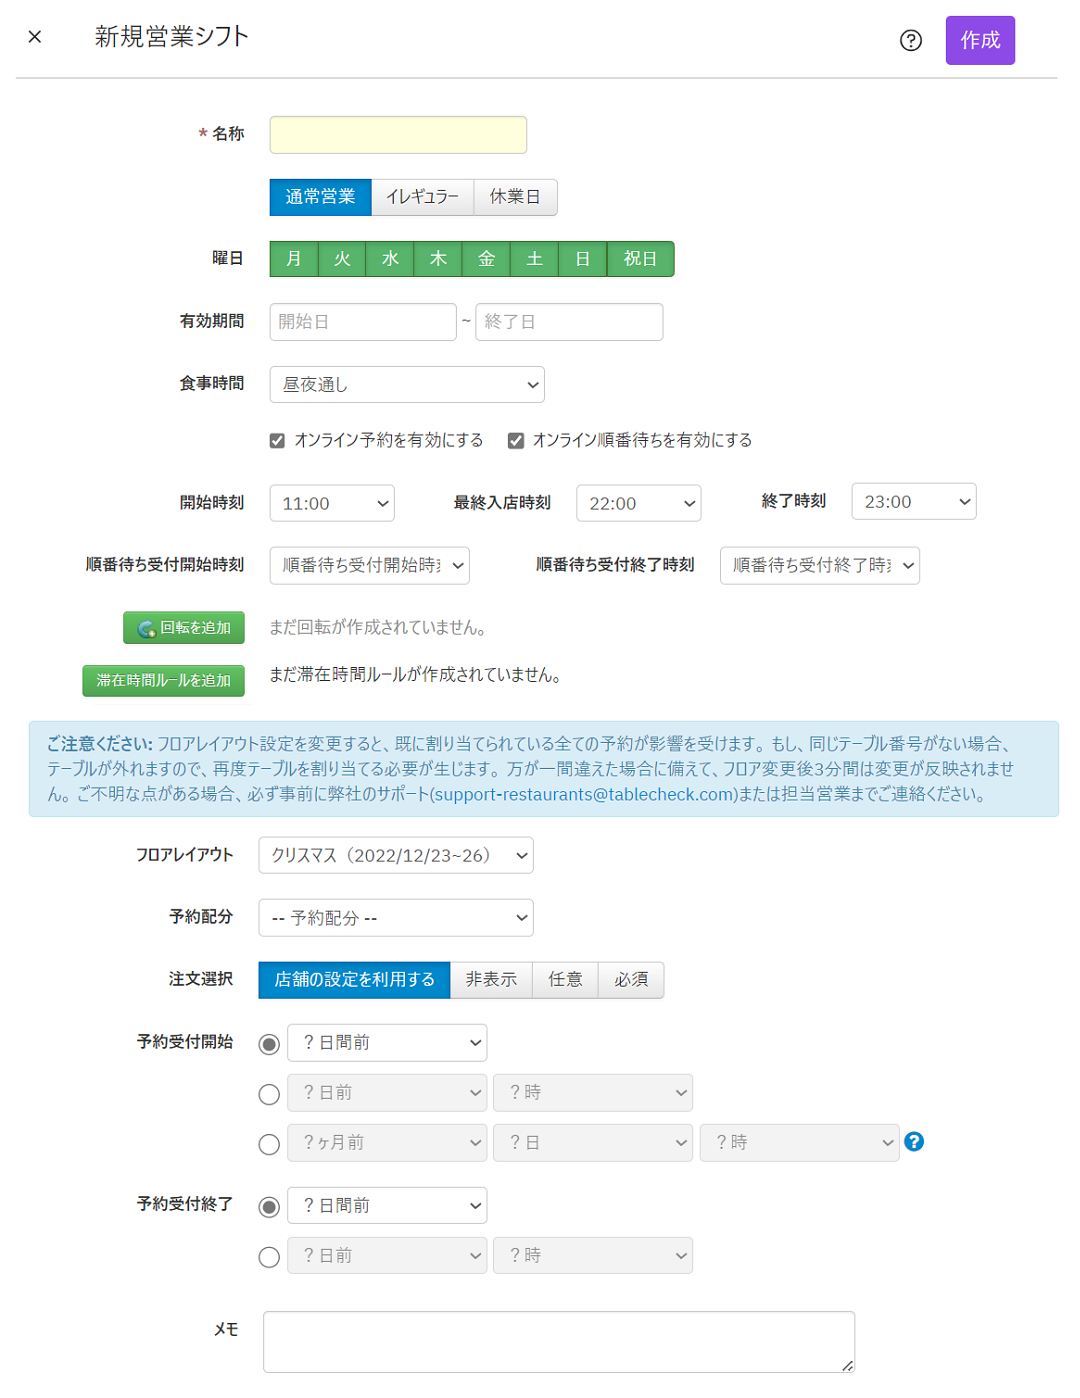
Task: Close the new shift form with X icon
Action: [x=35, y=37]
